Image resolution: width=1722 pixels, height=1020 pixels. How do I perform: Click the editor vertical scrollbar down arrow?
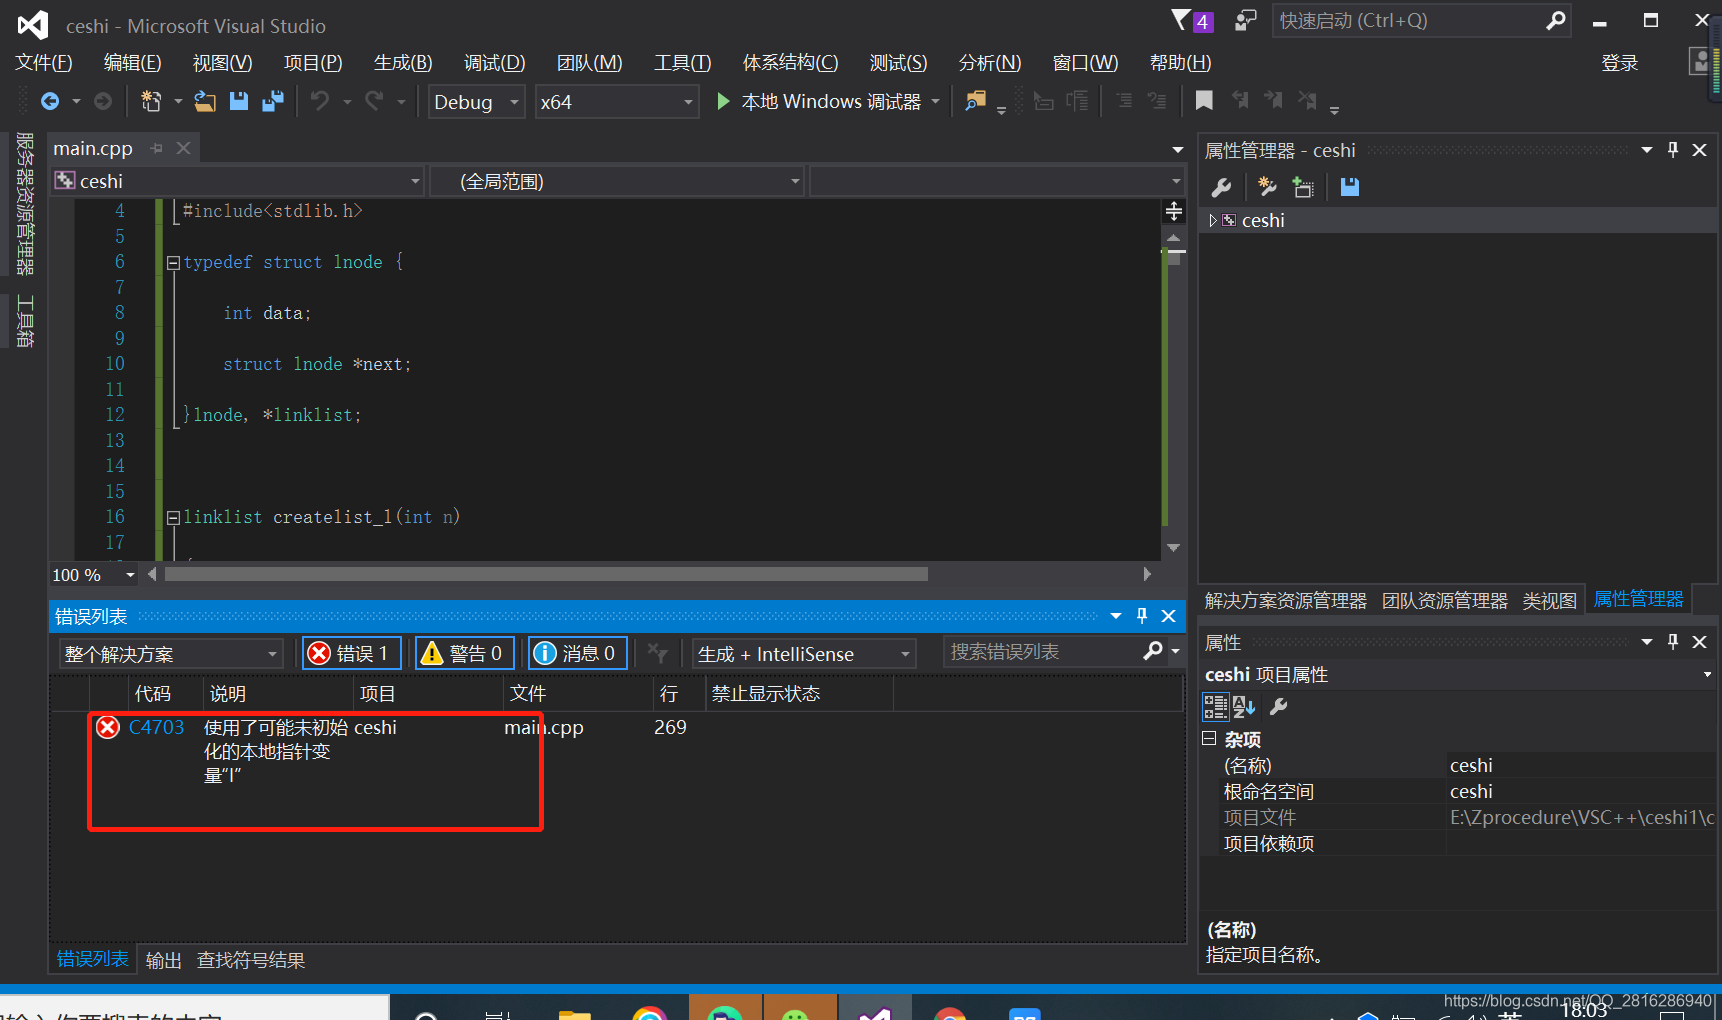(x=1174, y=547)
